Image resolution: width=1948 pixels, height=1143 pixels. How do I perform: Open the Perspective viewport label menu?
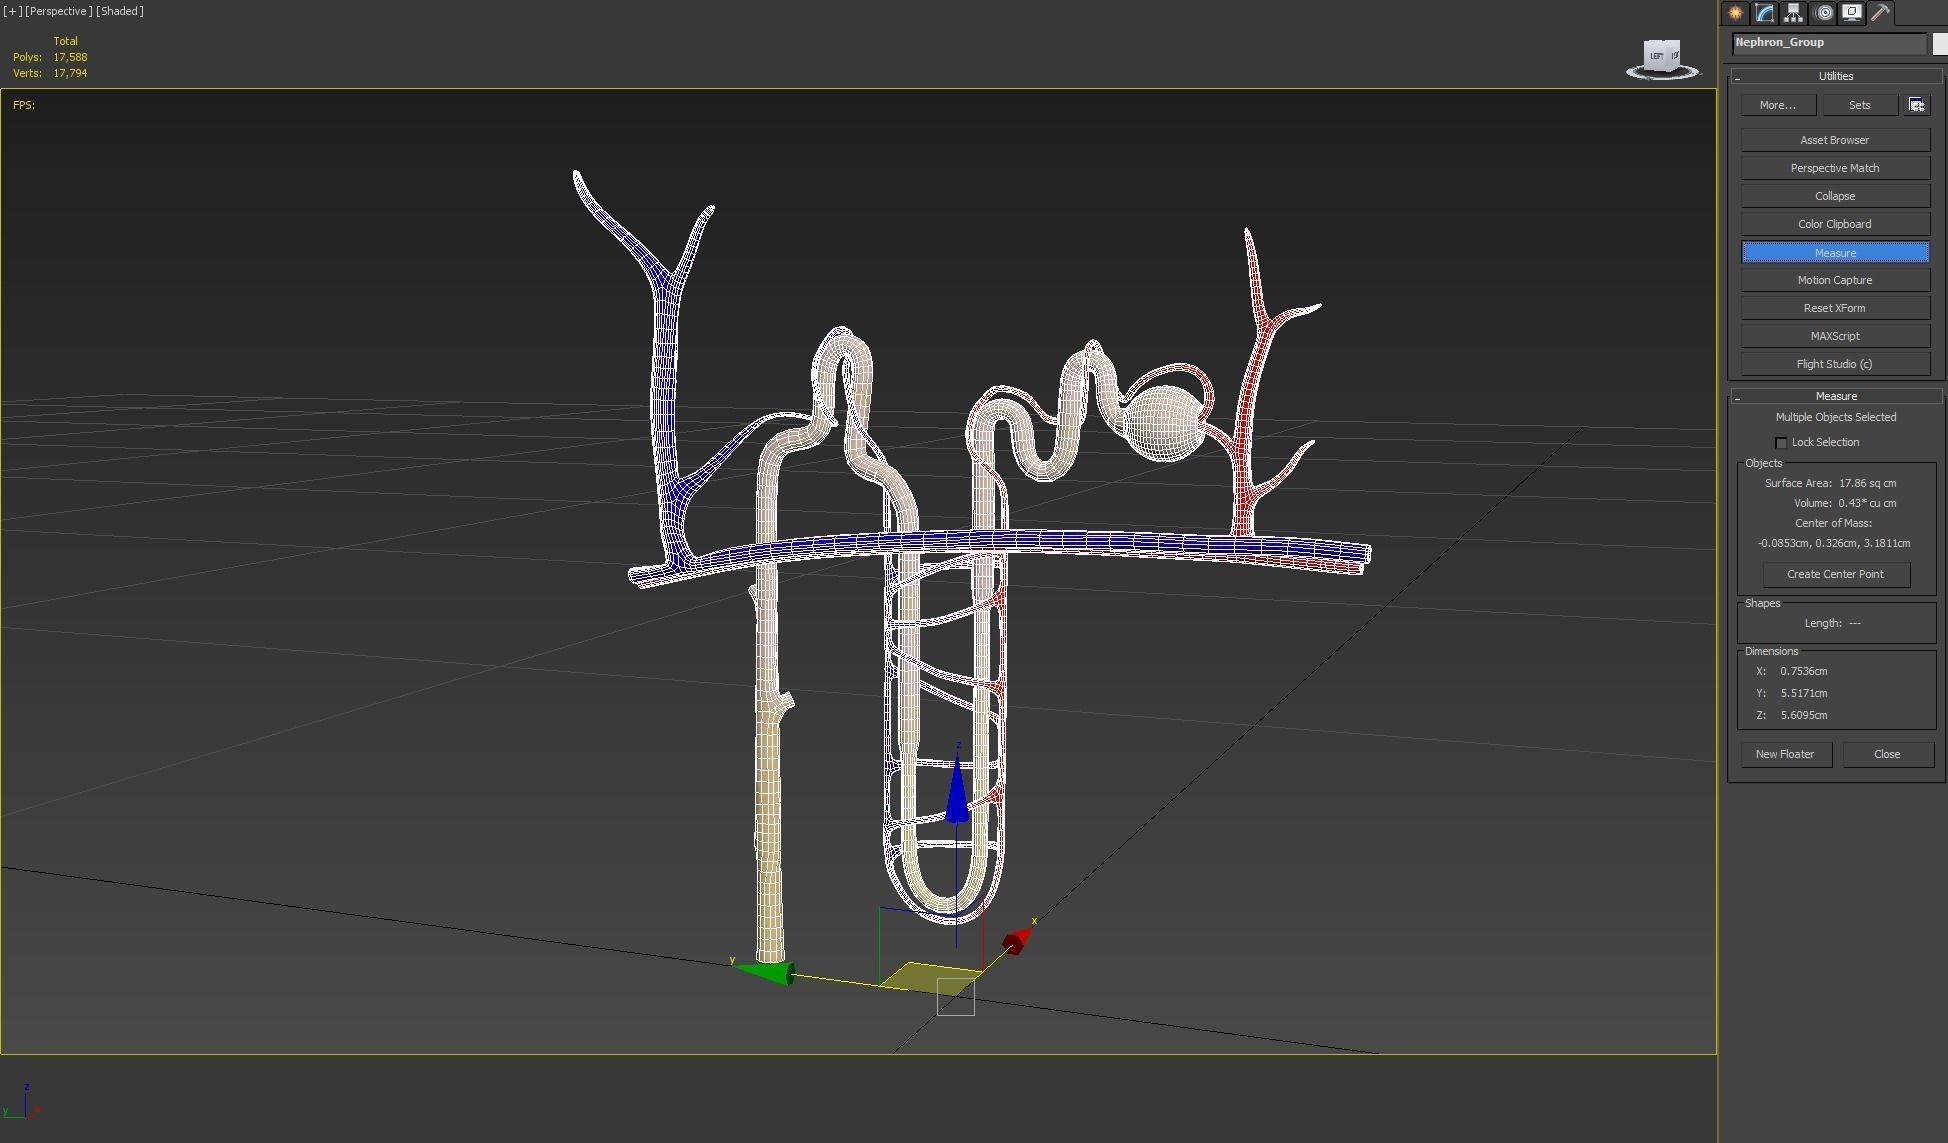pyautogui.click(x=59, y=11)
